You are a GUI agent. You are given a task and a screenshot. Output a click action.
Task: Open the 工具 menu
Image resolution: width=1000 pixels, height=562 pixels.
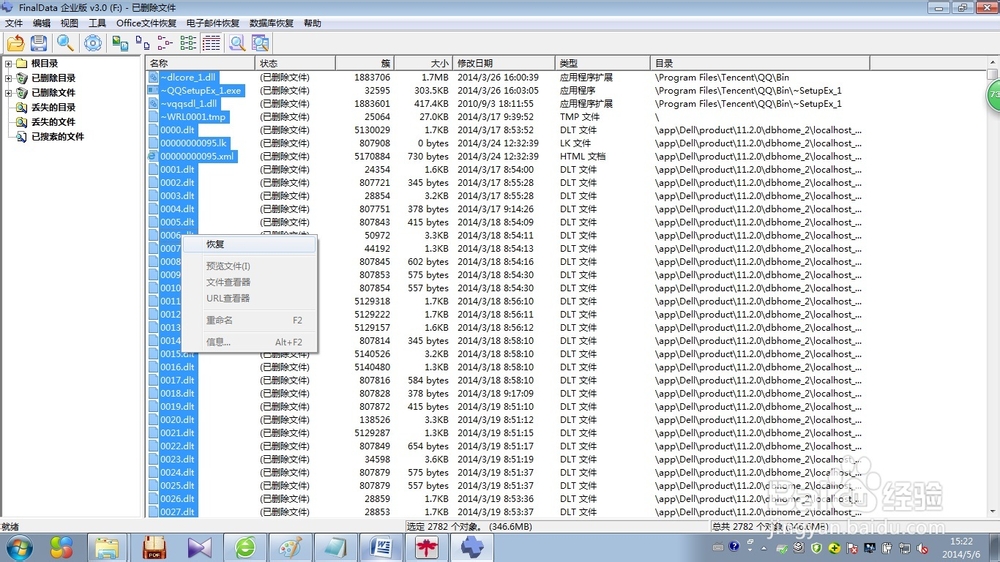coord(97,23)
